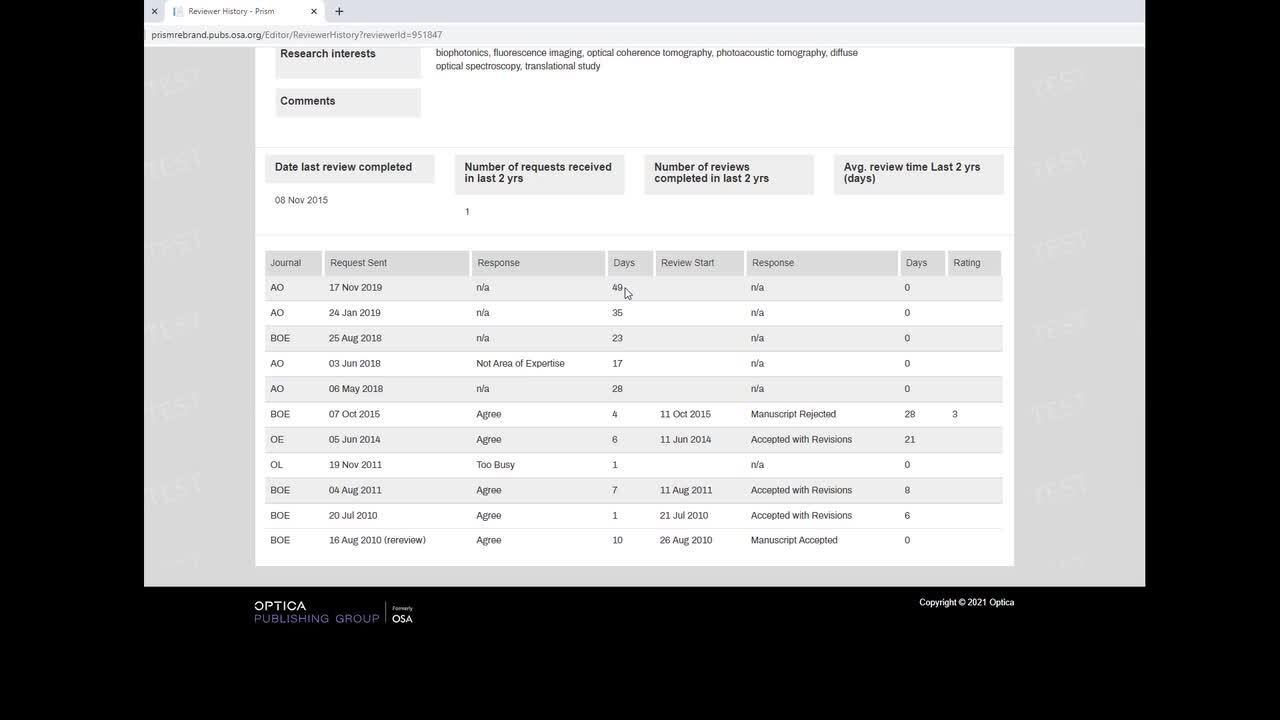Screen dimensions: 1280x720
Task: Click review start date 11 Oct 2015
Action: click(x=685, y=414)
